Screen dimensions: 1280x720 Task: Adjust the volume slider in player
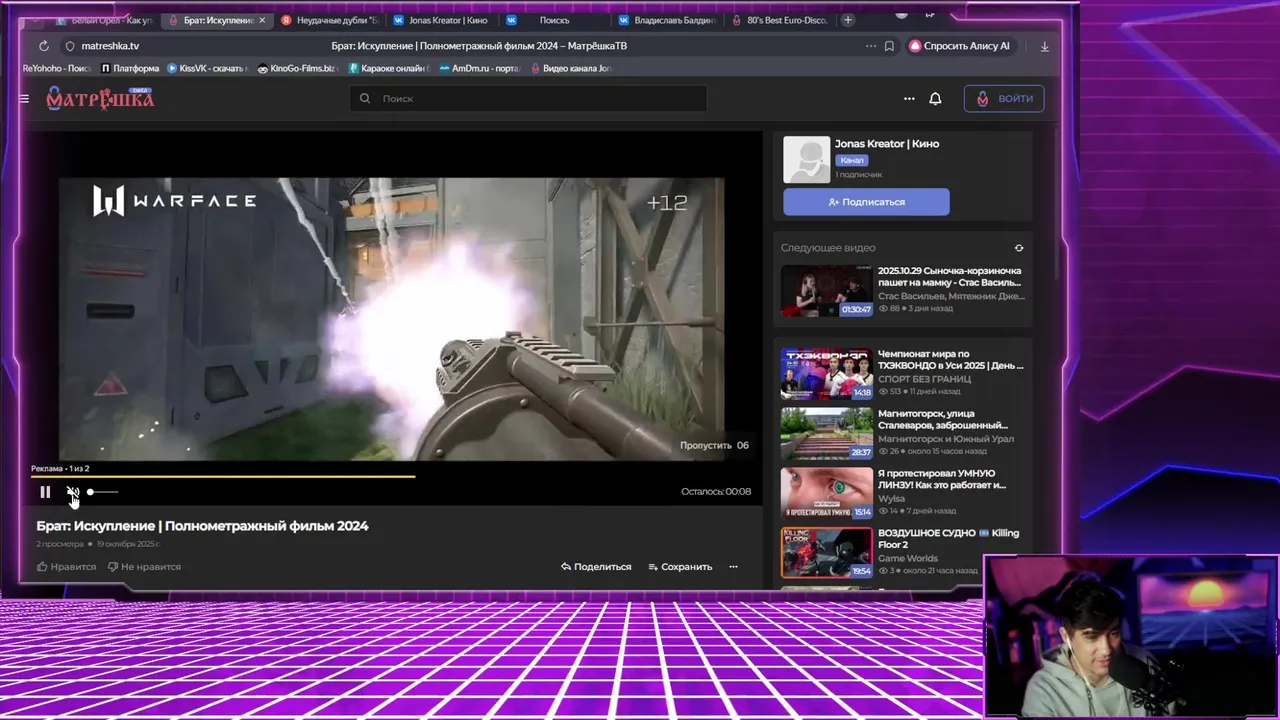coord(102,492)
